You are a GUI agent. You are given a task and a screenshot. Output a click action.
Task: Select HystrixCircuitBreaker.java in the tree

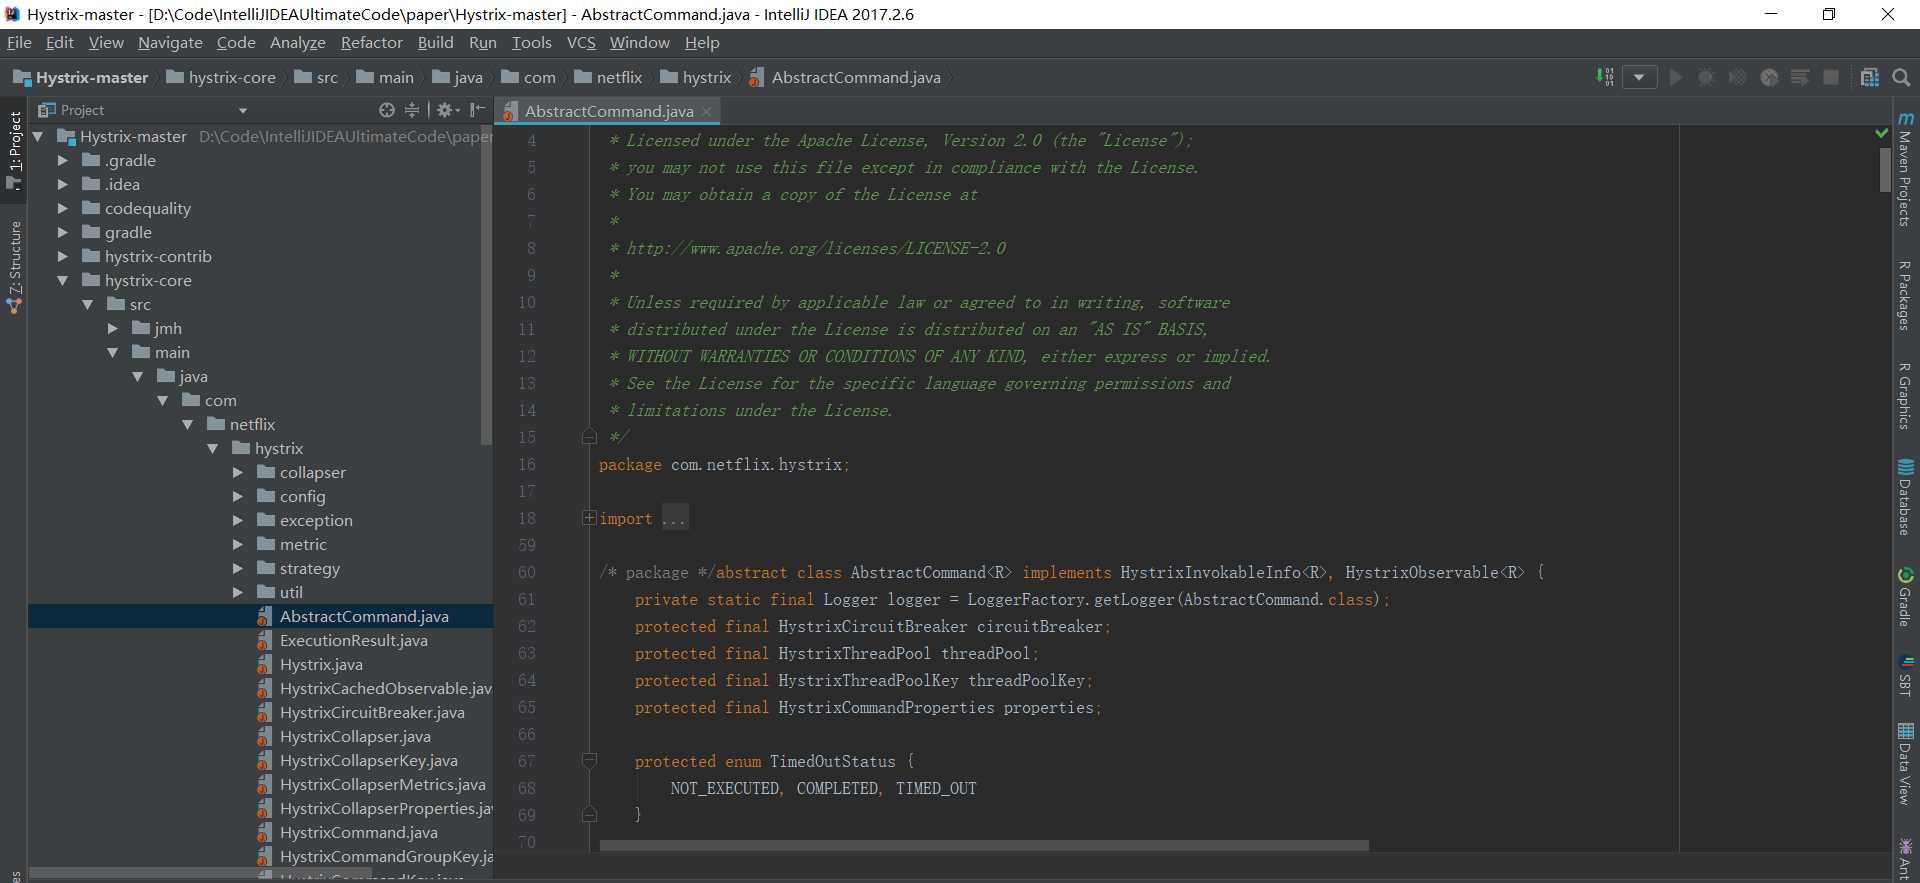tap(372, 712)
